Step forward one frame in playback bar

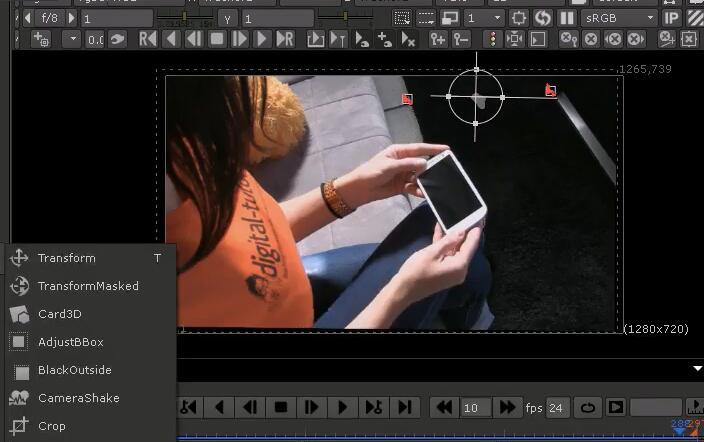312,407
